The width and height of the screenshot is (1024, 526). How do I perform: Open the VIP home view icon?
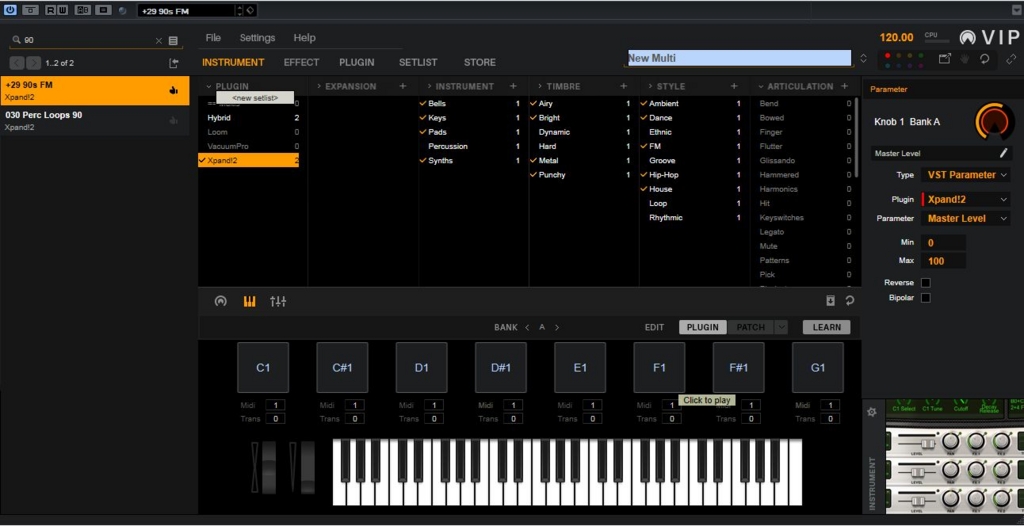pos(221,301)
